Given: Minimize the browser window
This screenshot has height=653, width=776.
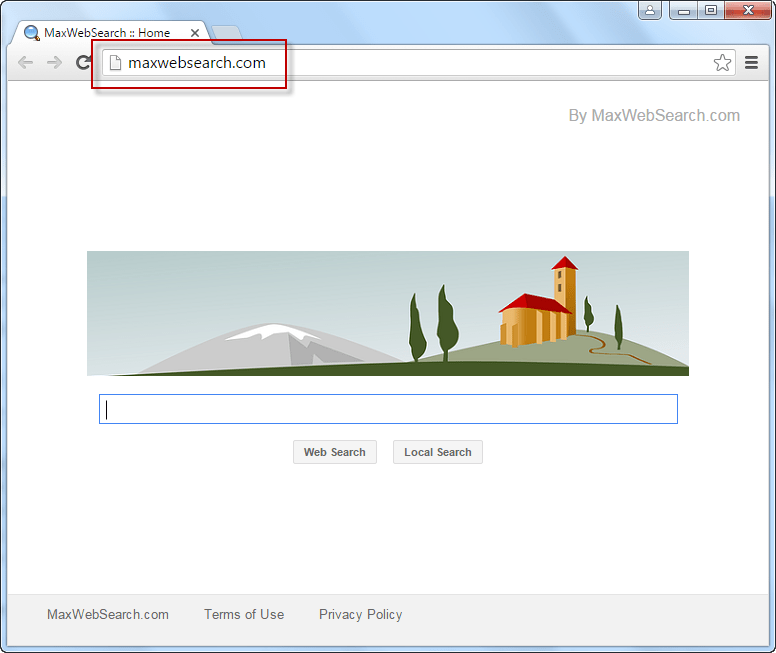Looking at the screenshot, I should coord(684,10).
